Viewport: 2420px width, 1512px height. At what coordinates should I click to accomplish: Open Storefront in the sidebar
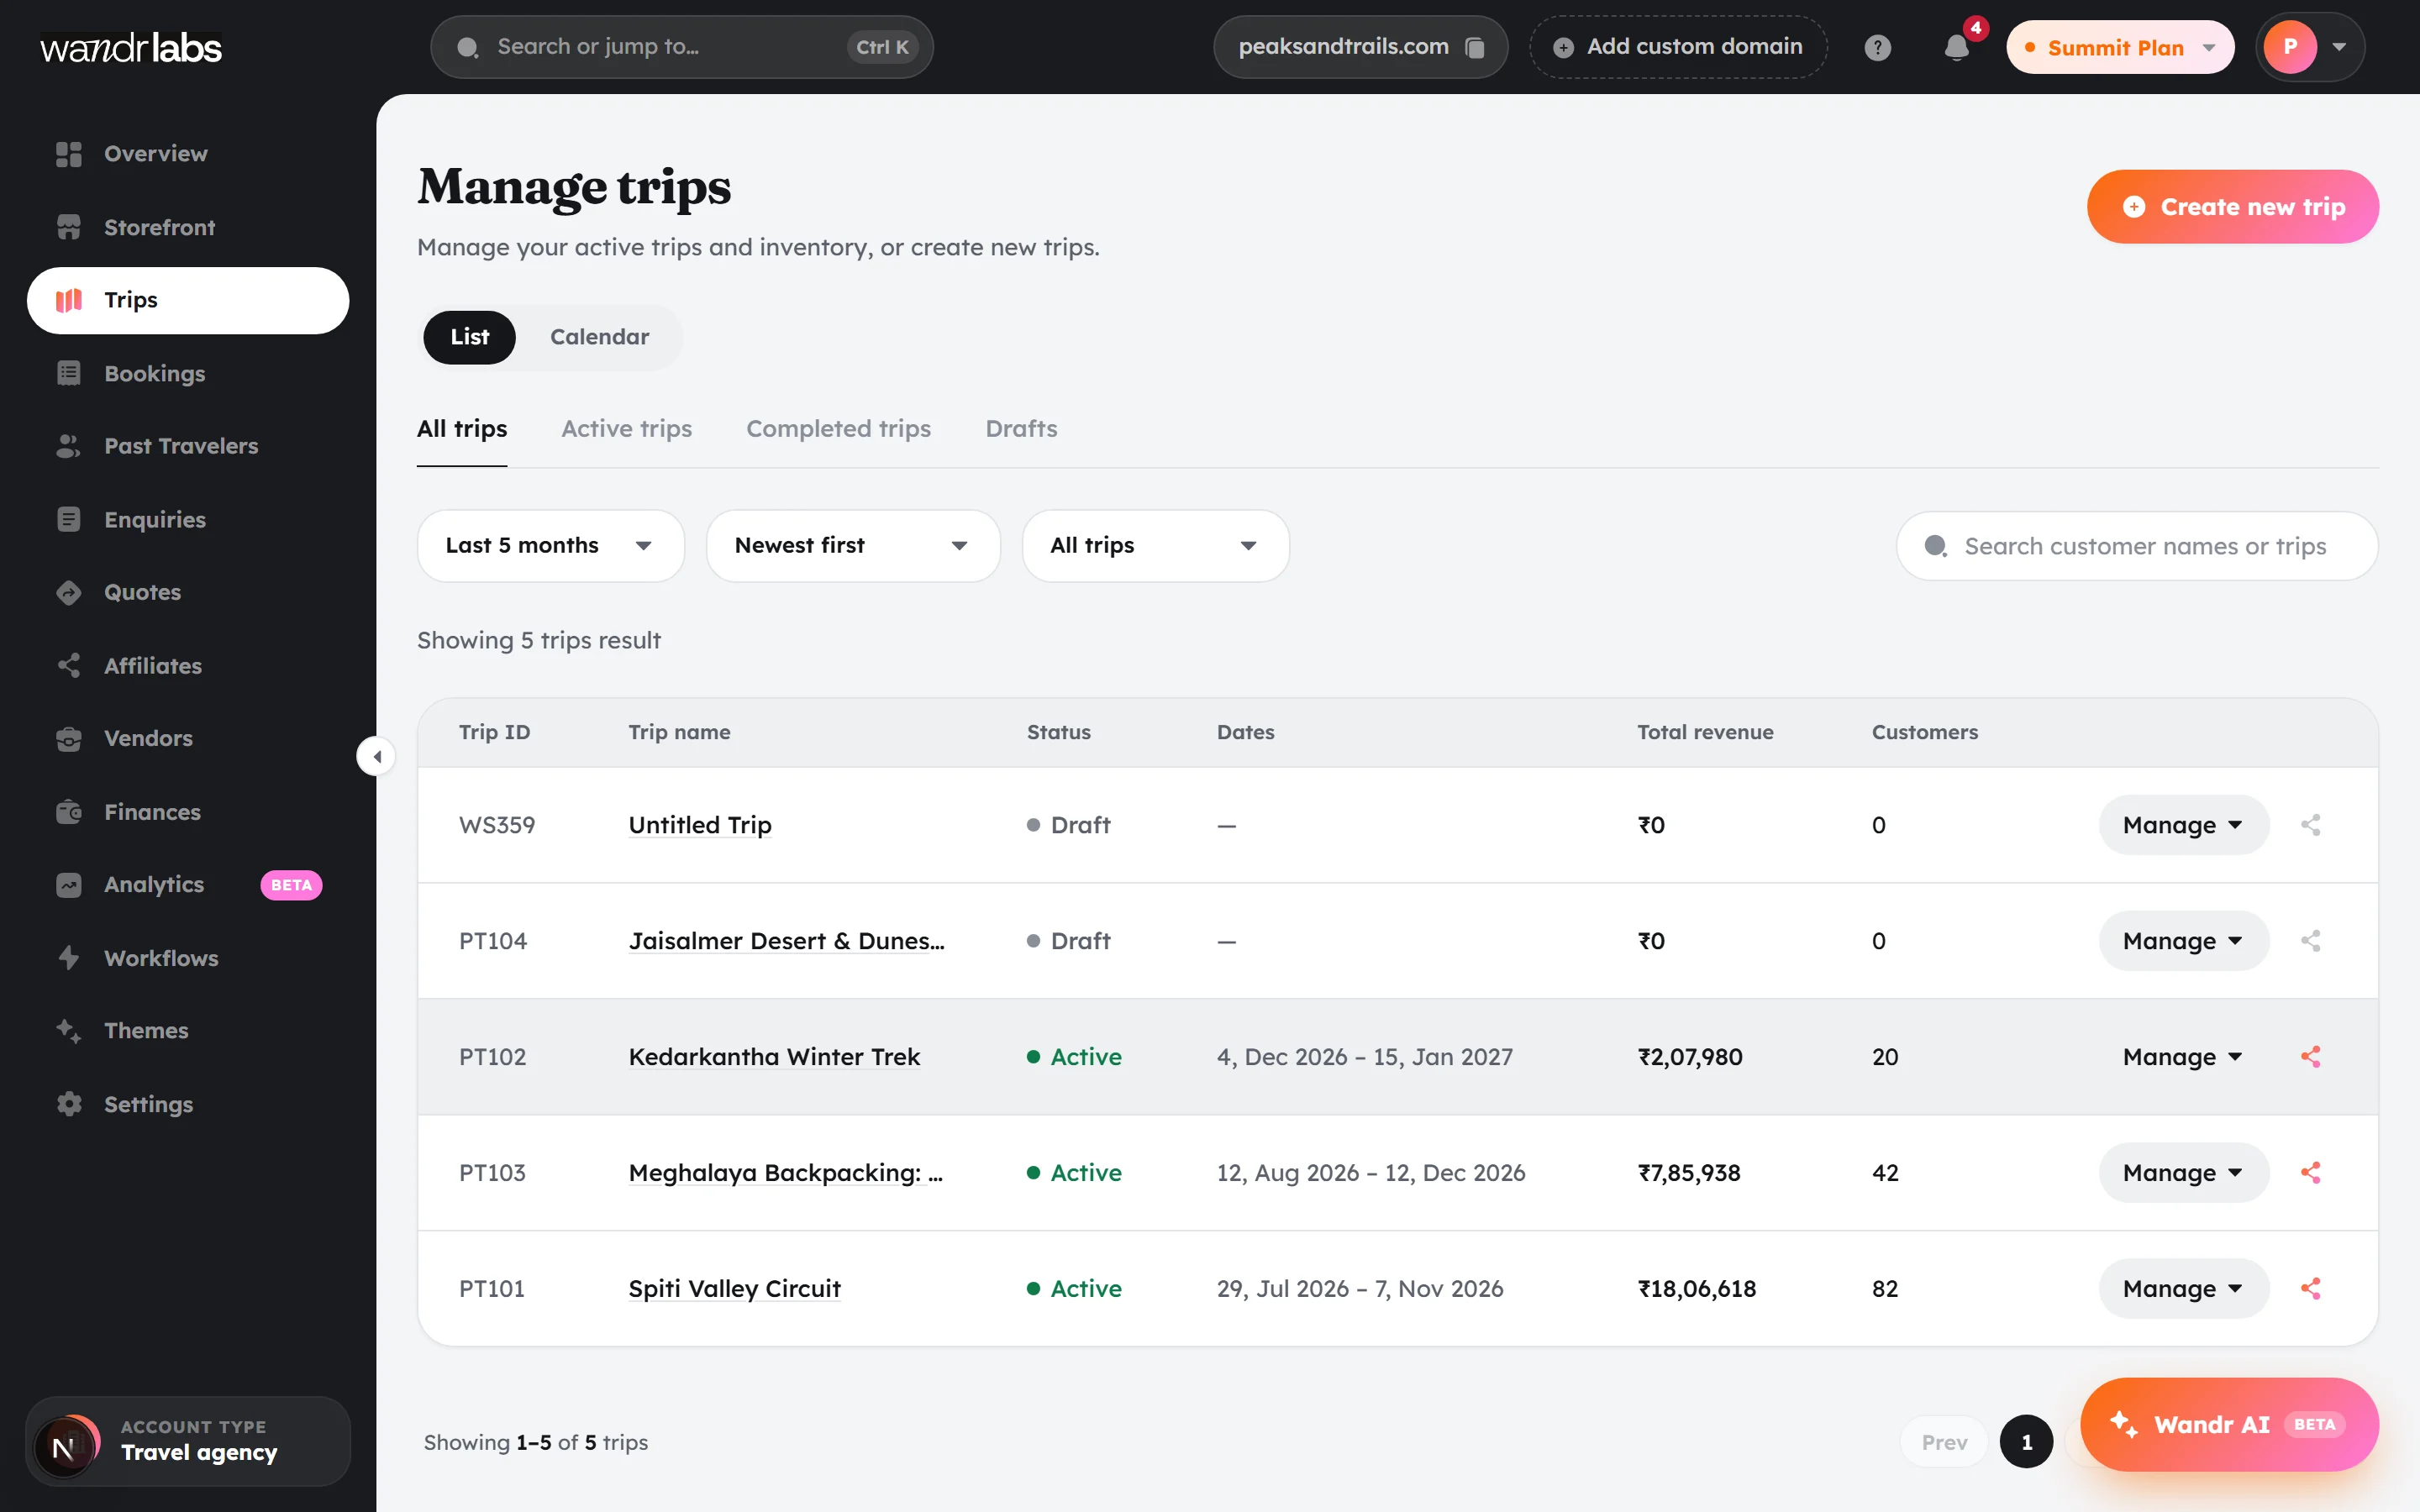188,227
